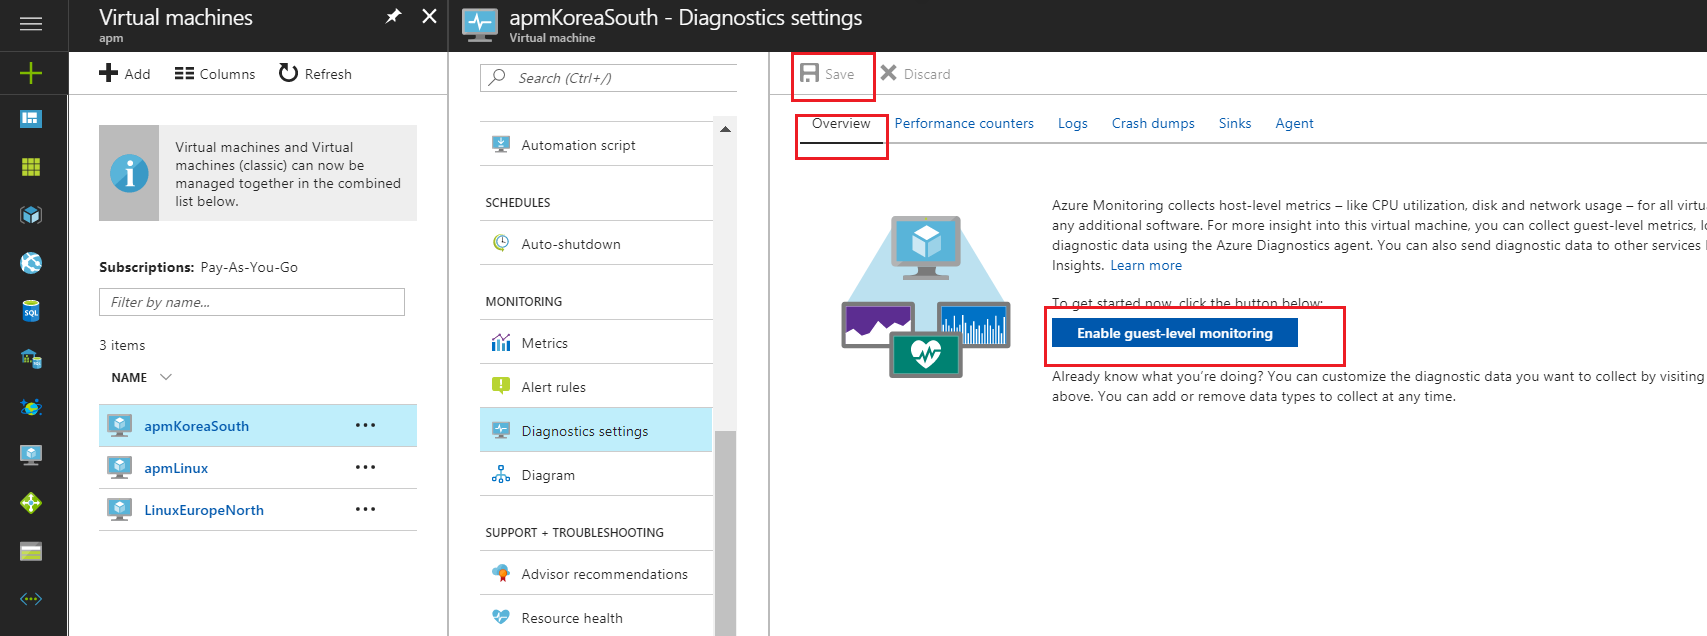Open Advisor recommendations

pyautogui.click(x=596, y=574)
